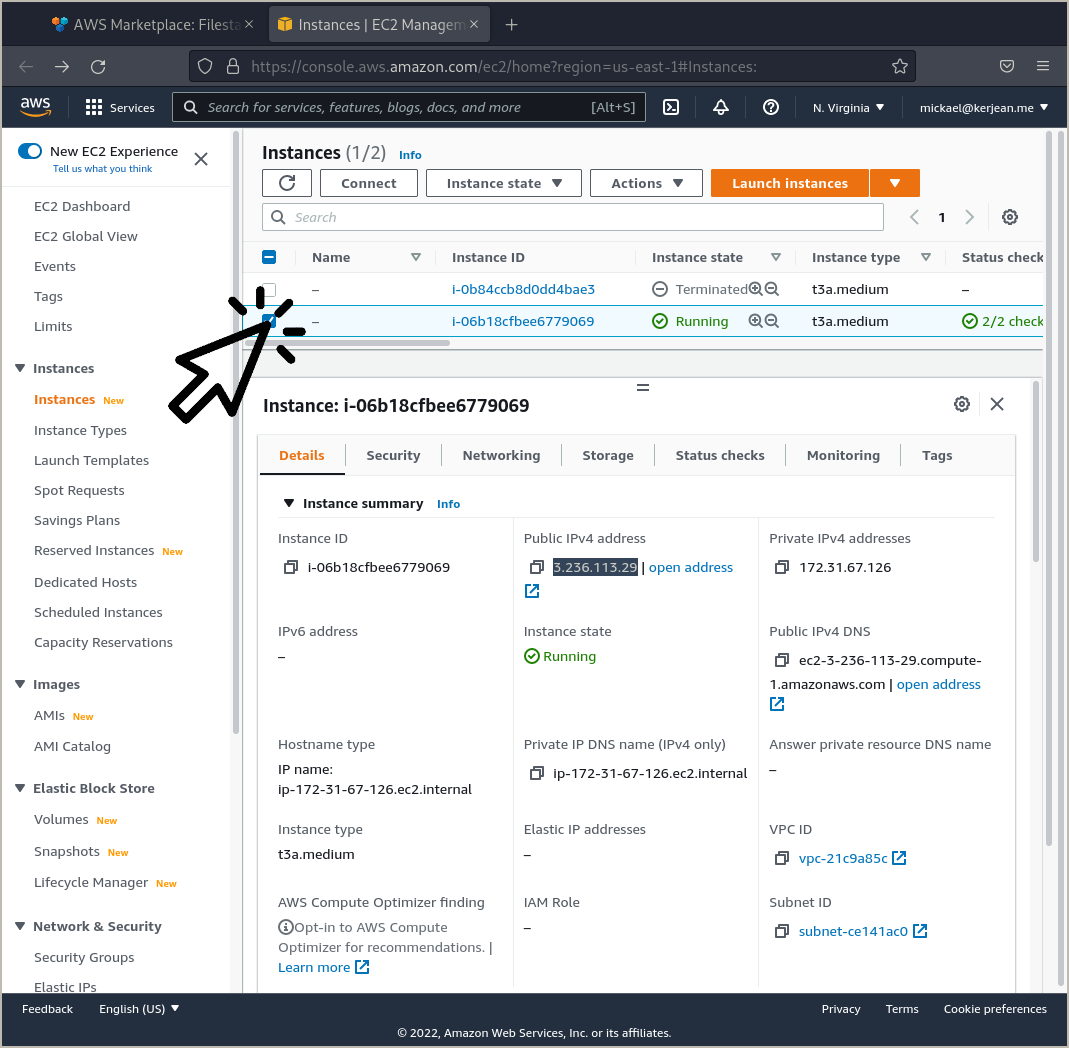Open the account menu mickael@kerjean.me

(x=983, y=108)
